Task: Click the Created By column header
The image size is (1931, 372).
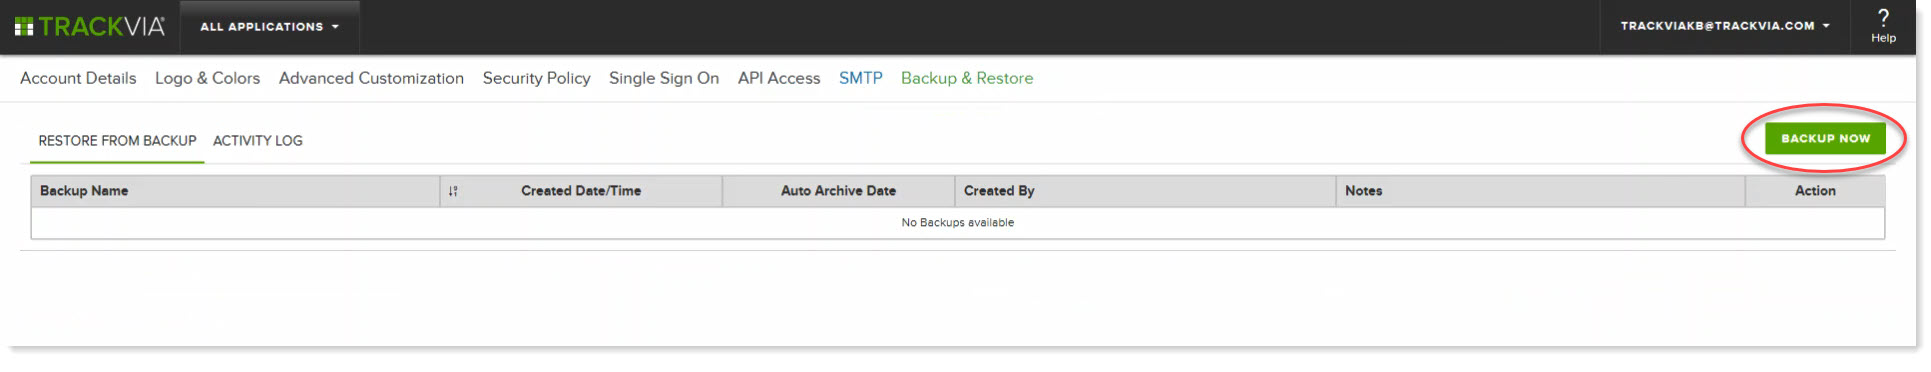Action: [1145, 191]
